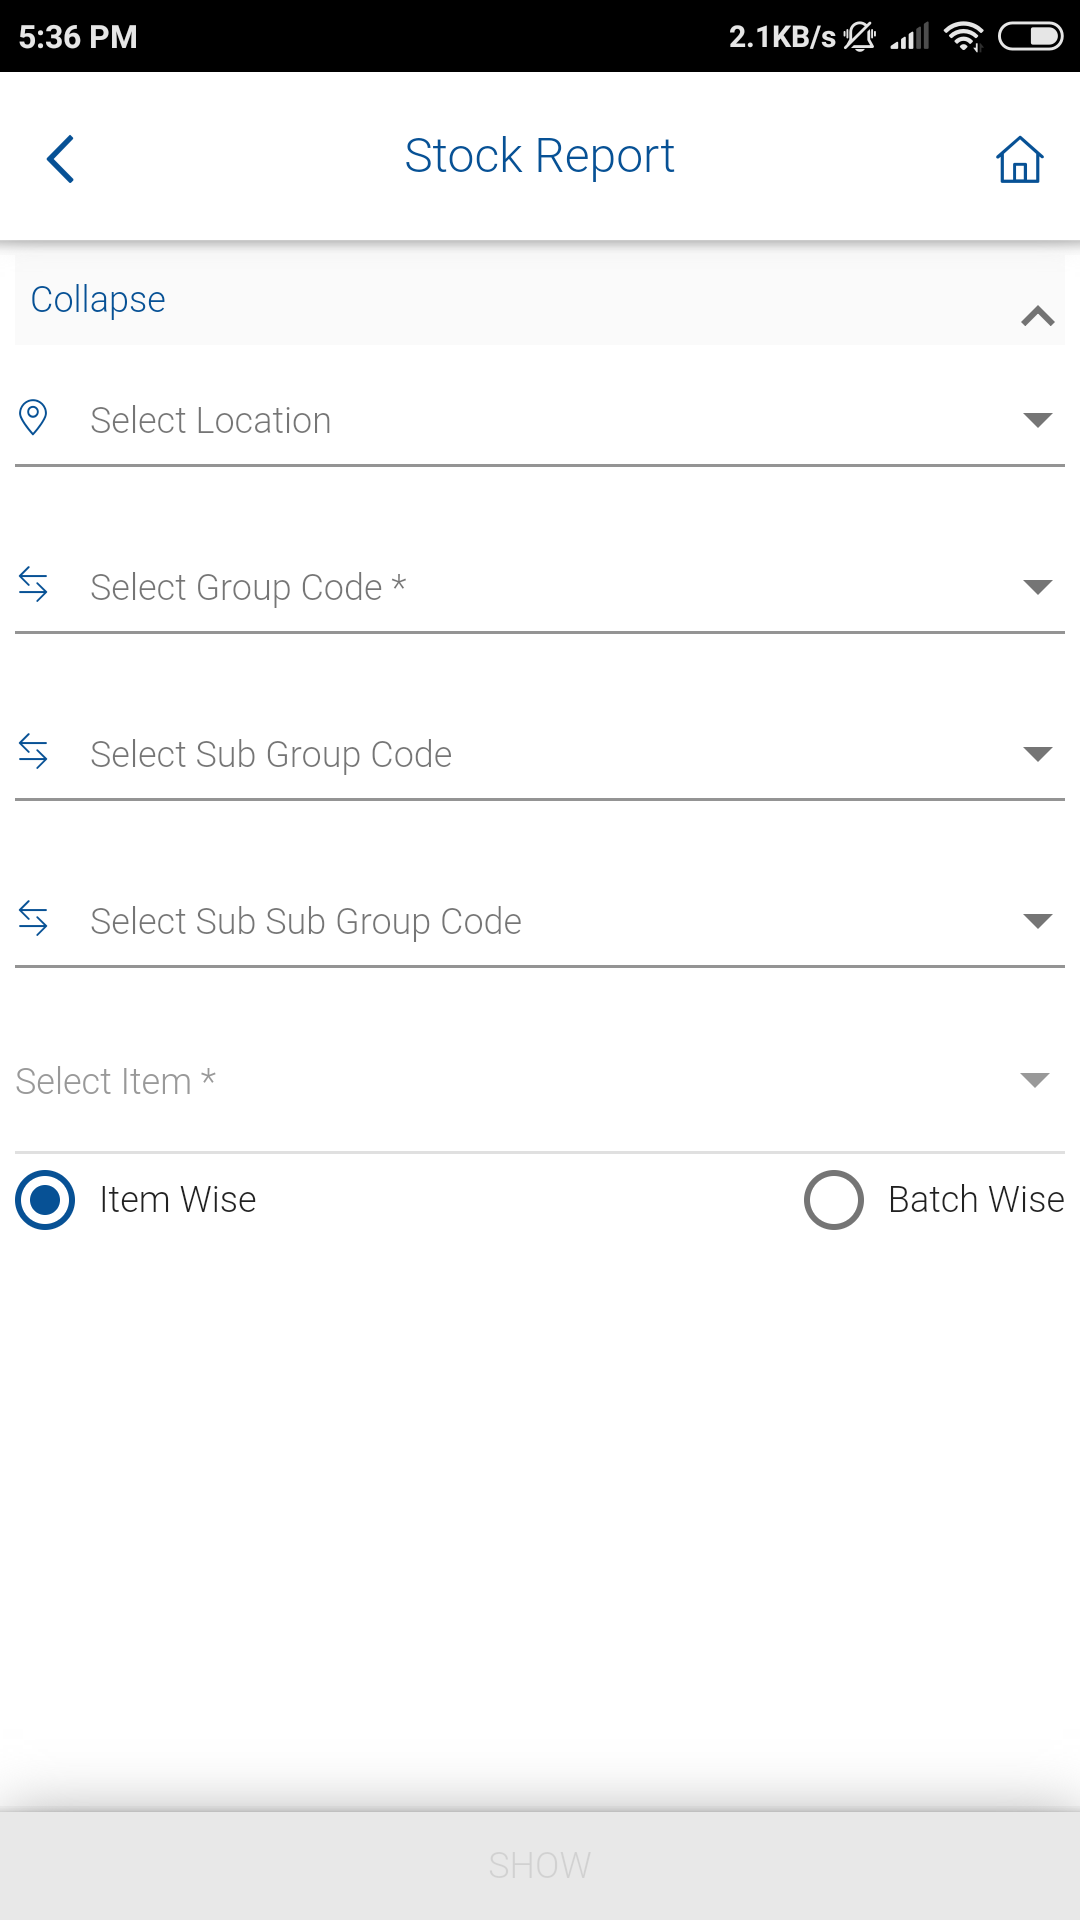This screenshot has width=1080, height=1920.
Task: Expand the Select Sub Sub Group Code dropdown
Action: 1038,921
